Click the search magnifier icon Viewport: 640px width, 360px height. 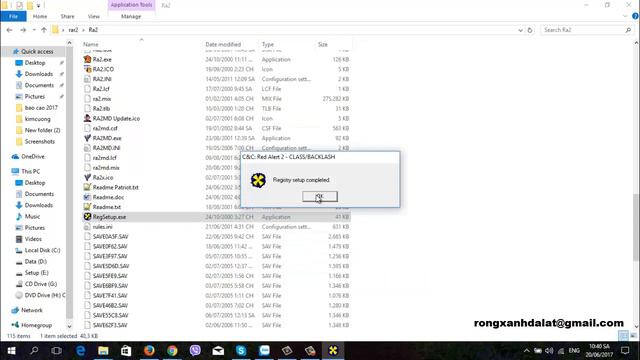point(628,30)
